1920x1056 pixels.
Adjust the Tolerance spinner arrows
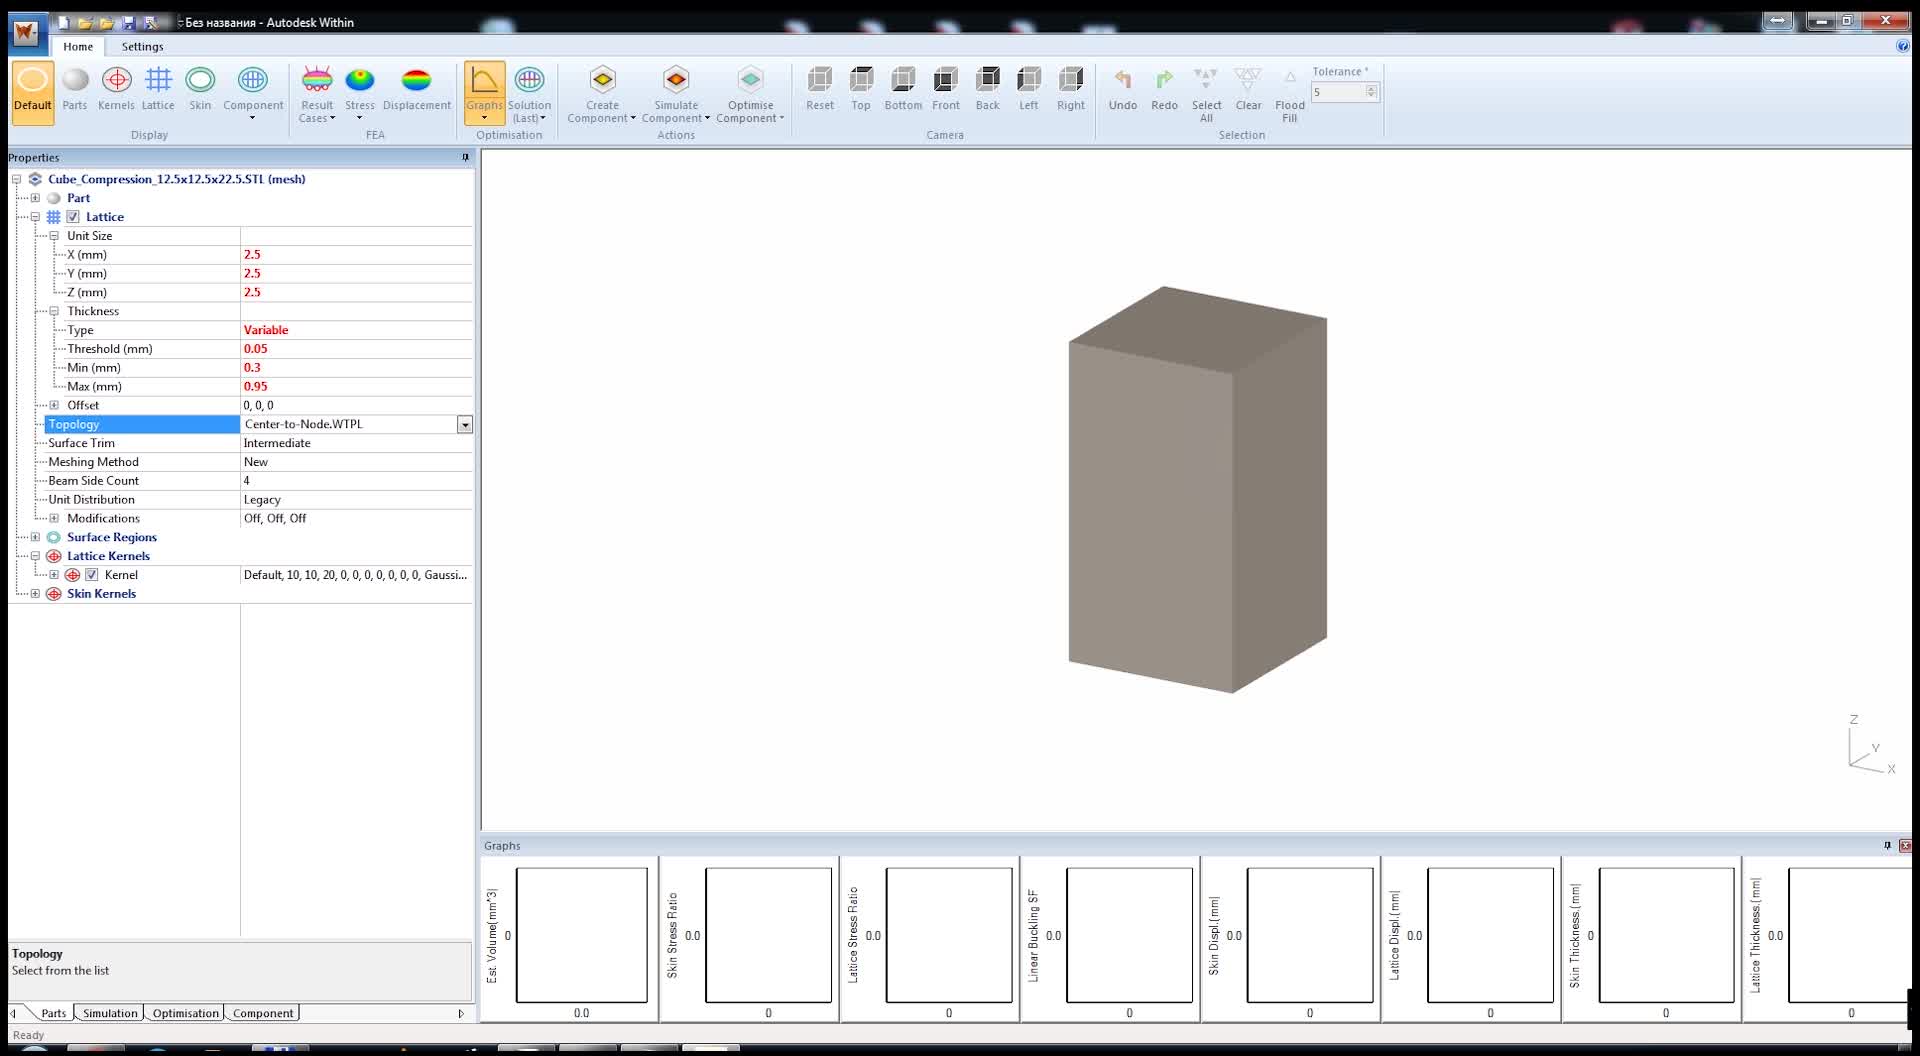1372,92
